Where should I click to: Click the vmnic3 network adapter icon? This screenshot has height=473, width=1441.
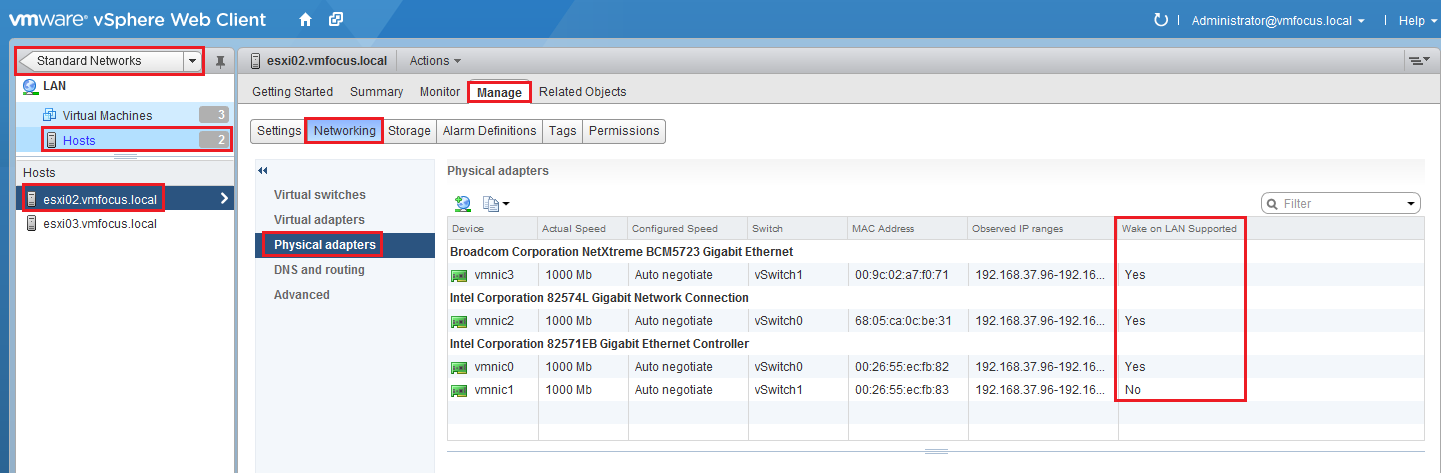tap(459, 275)
